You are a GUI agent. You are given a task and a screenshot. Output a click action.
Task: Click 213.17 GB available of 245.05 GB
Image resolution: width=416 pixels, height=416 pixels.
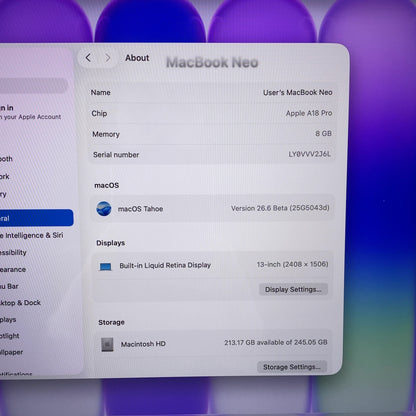[x=276, y=342]
